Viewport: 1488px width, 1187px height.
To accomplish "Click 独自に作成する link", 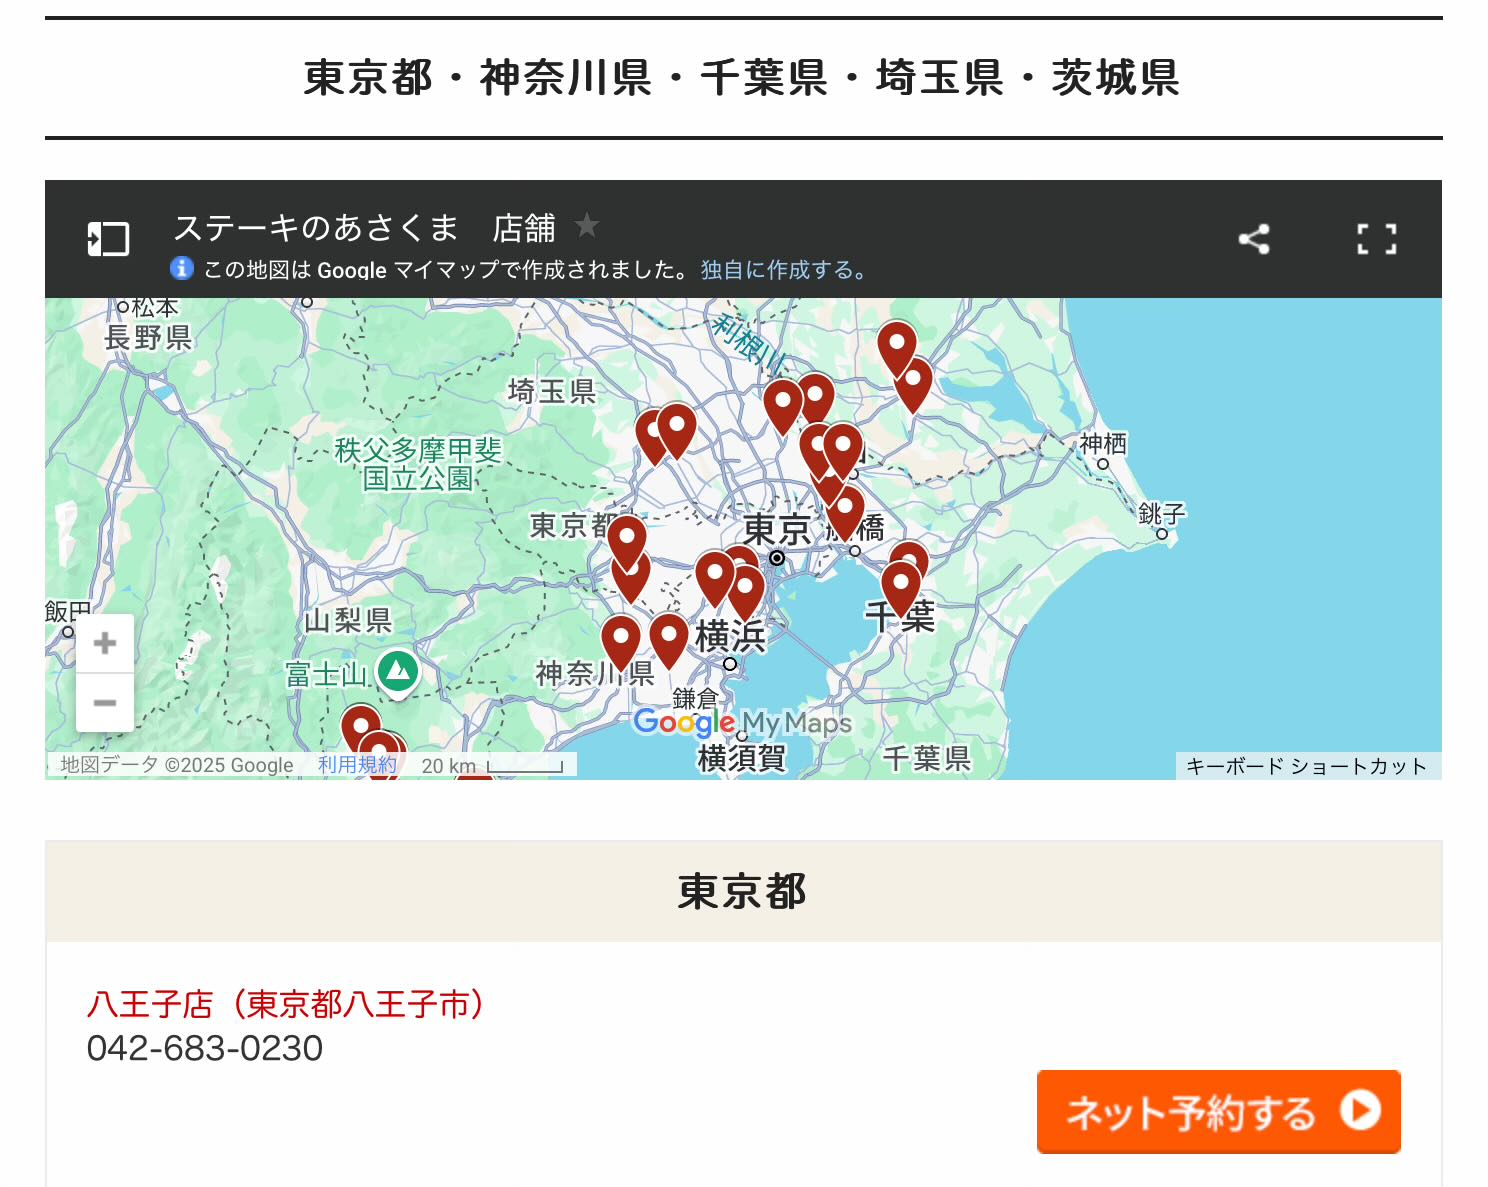I will [x=784, y=269].
